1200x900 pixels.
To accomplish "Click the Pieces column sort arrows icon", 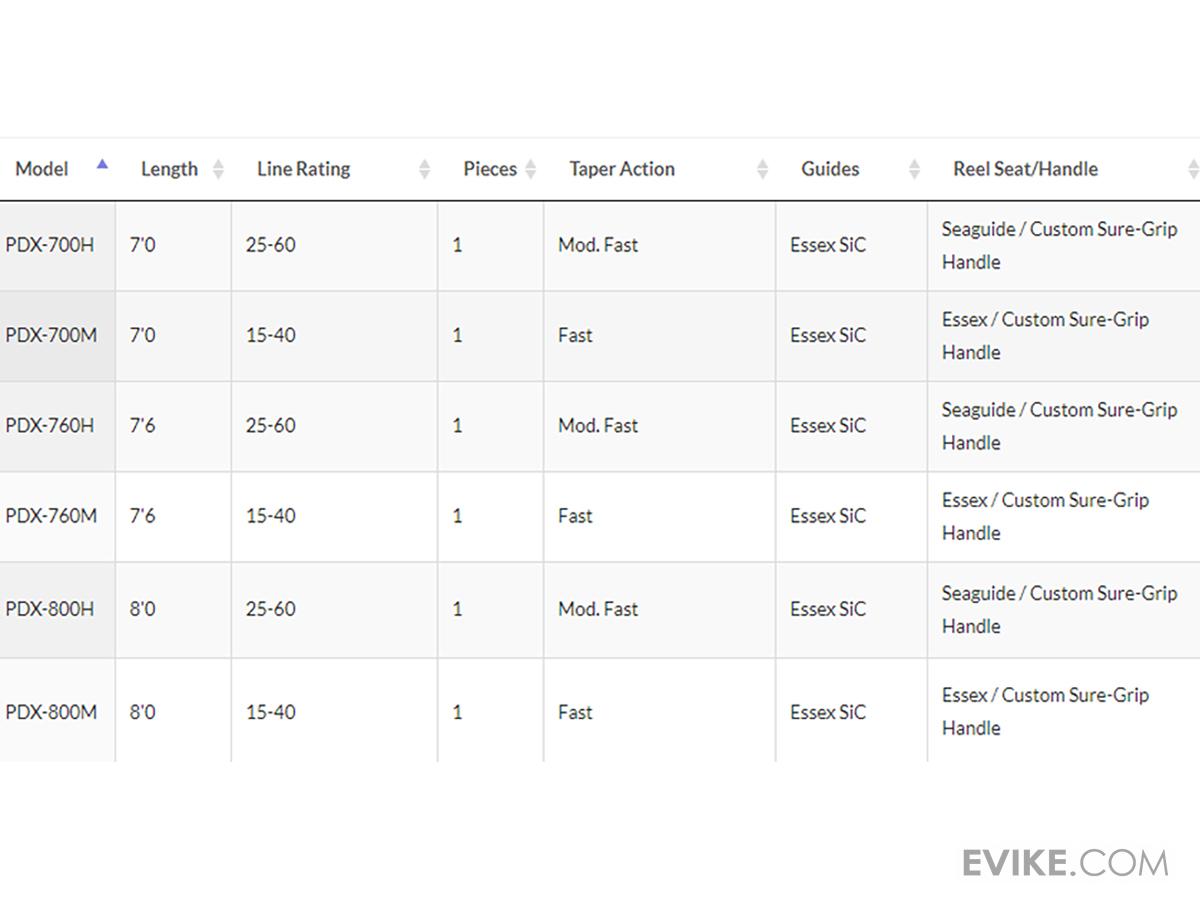I will 531,170.
